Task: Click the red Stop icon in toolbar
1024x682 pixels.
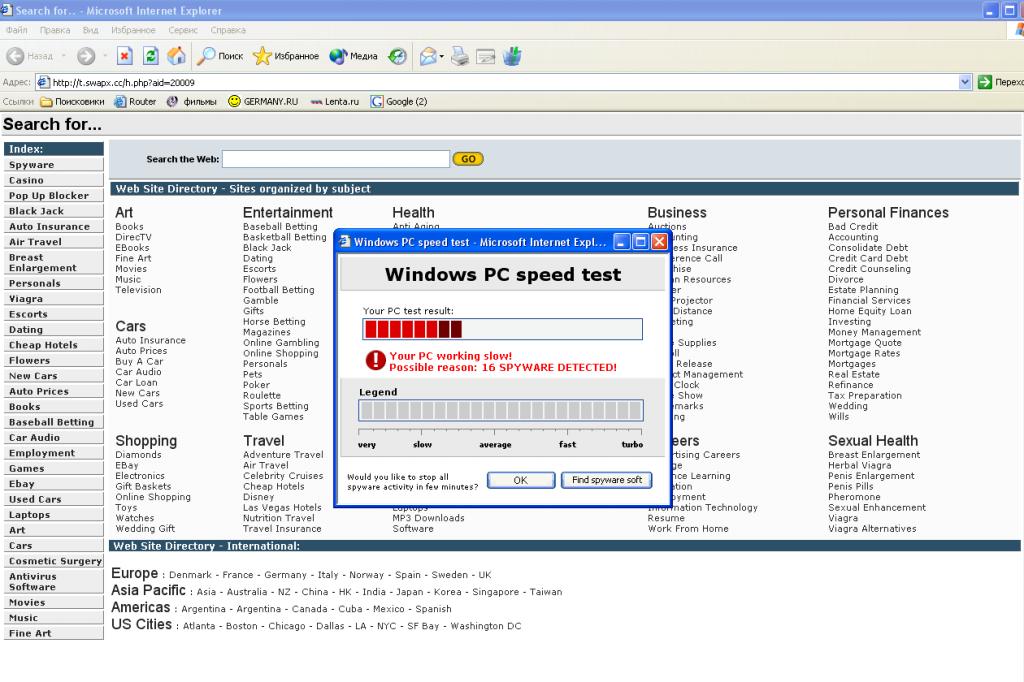Action: point(125,56)
